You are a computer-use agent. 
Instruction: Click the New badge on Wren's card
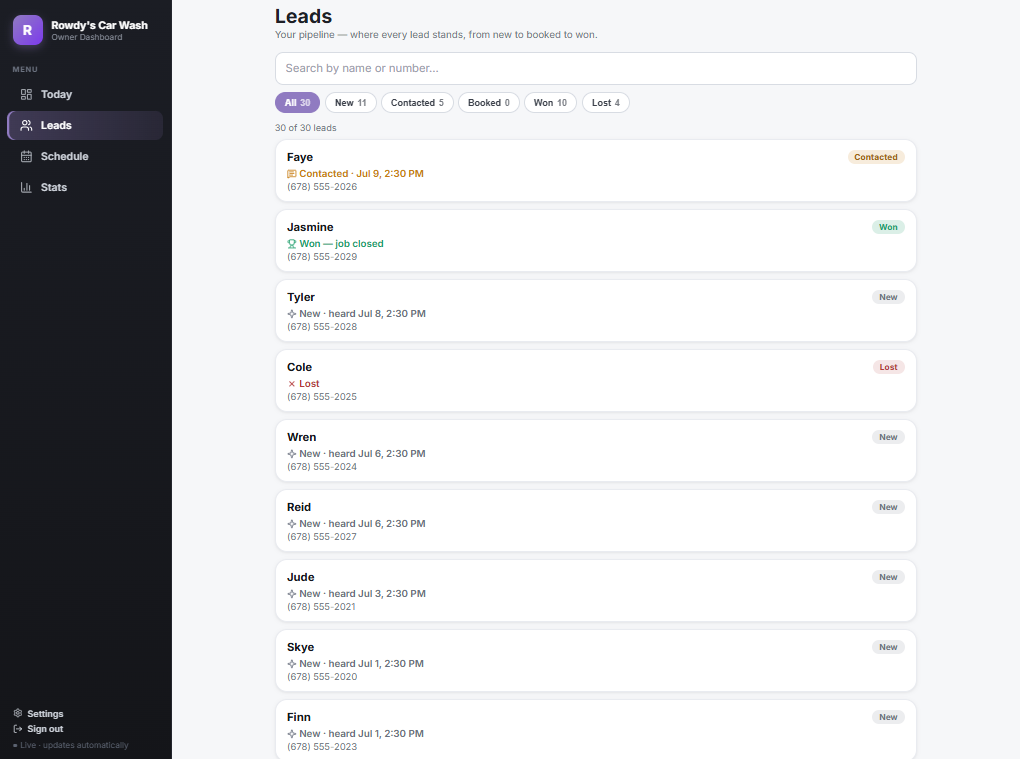[888, 437]
